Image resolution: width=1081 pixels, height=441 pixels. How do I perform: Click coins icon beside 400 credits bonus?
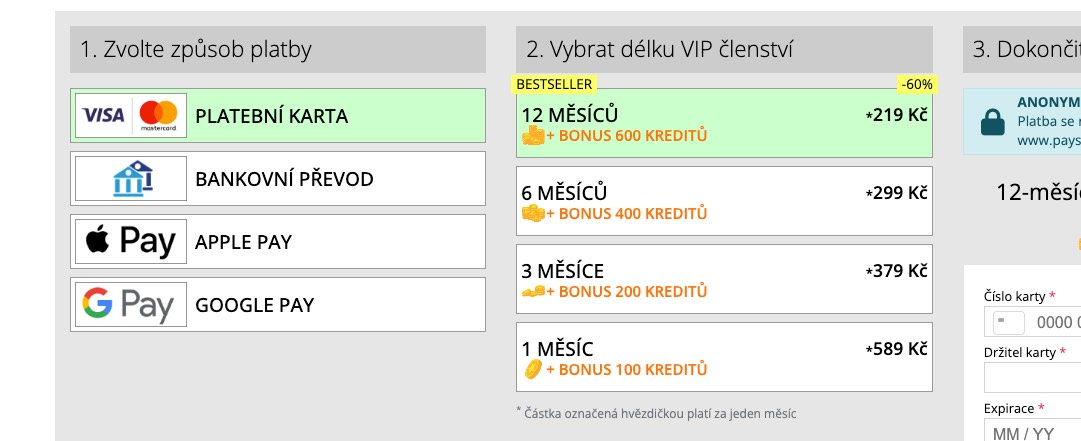click(x=533, y=213)
